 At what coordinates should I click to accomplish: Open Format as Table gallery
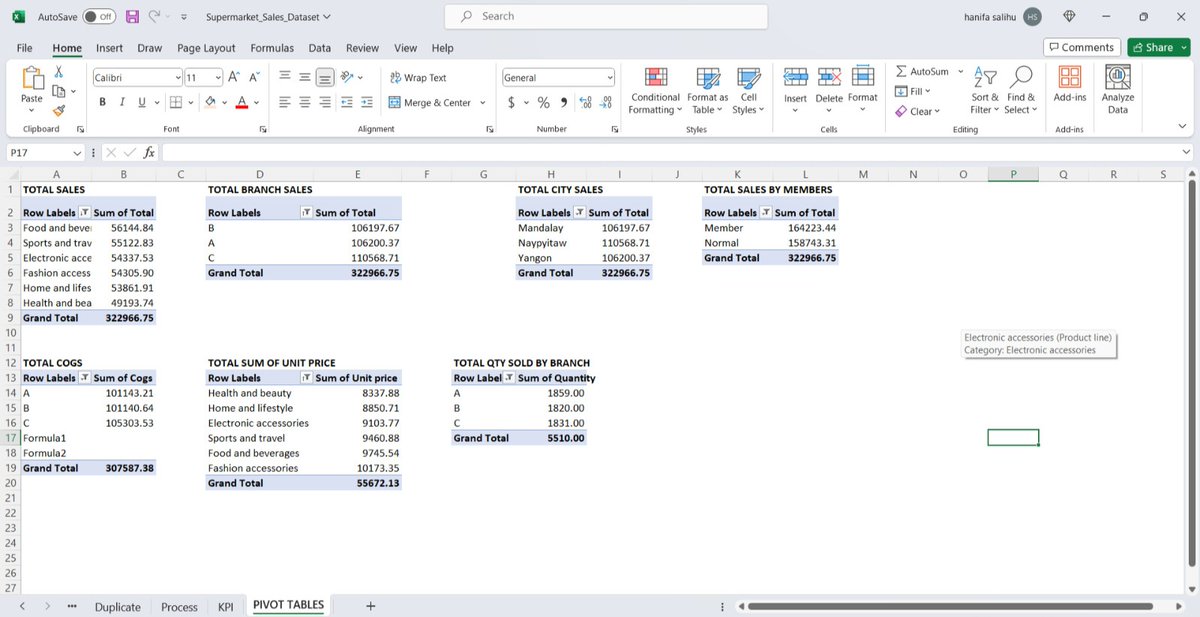click(x=708, y=91)
